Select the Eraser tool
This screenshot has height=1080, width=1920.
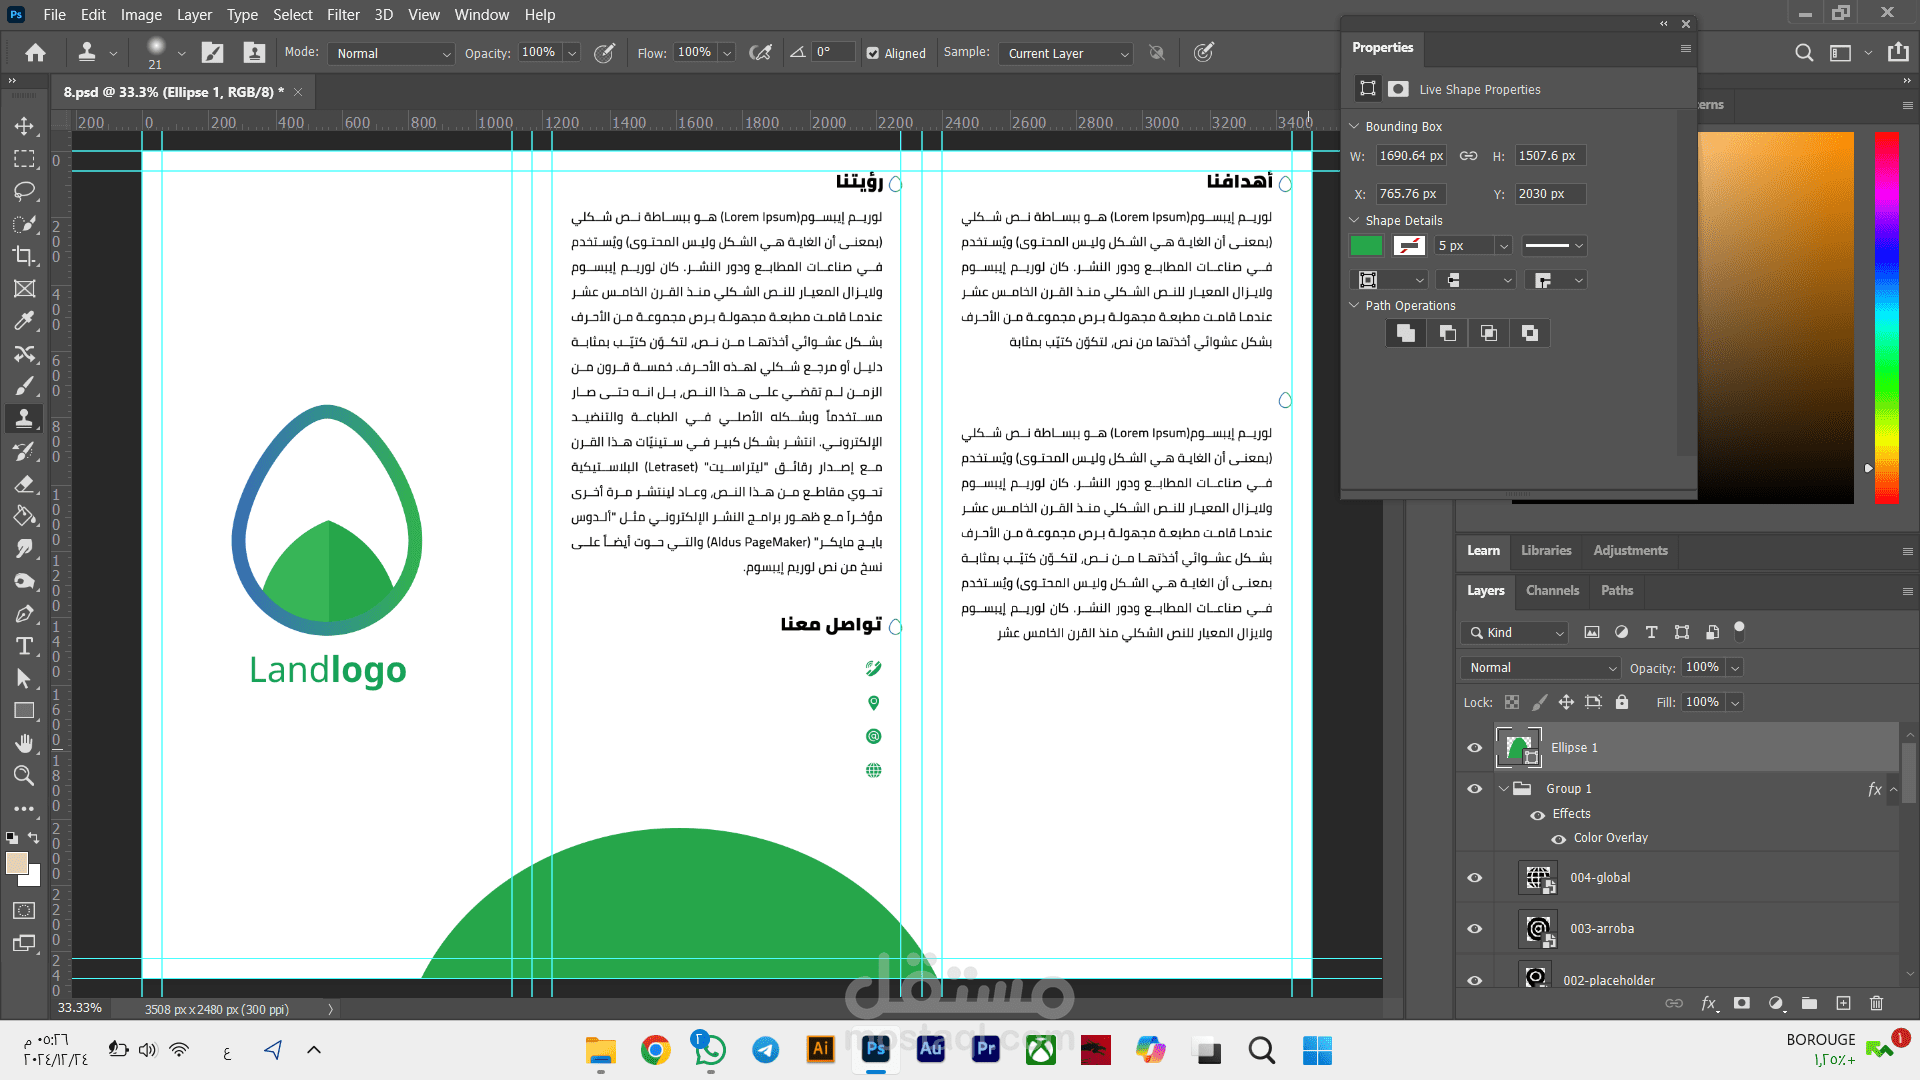click(25, 484)
